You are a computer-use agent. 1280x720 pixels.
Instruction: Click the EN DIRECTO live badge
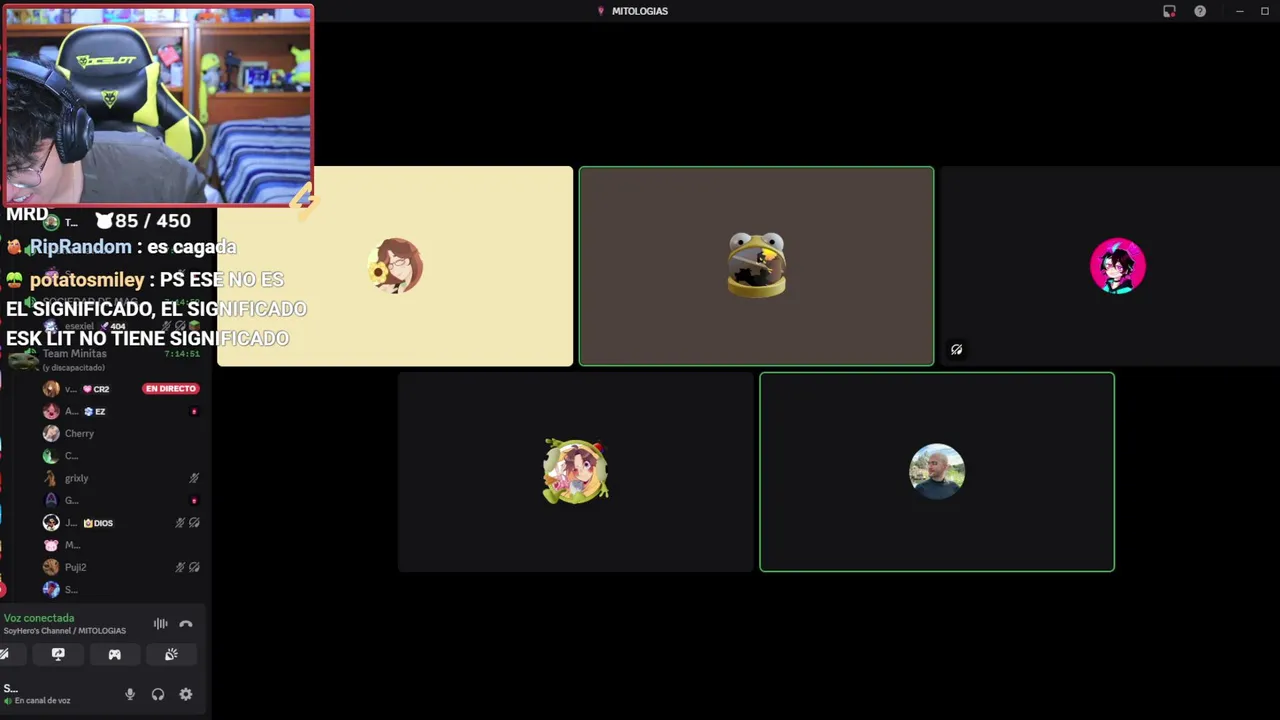click(171, 389)
